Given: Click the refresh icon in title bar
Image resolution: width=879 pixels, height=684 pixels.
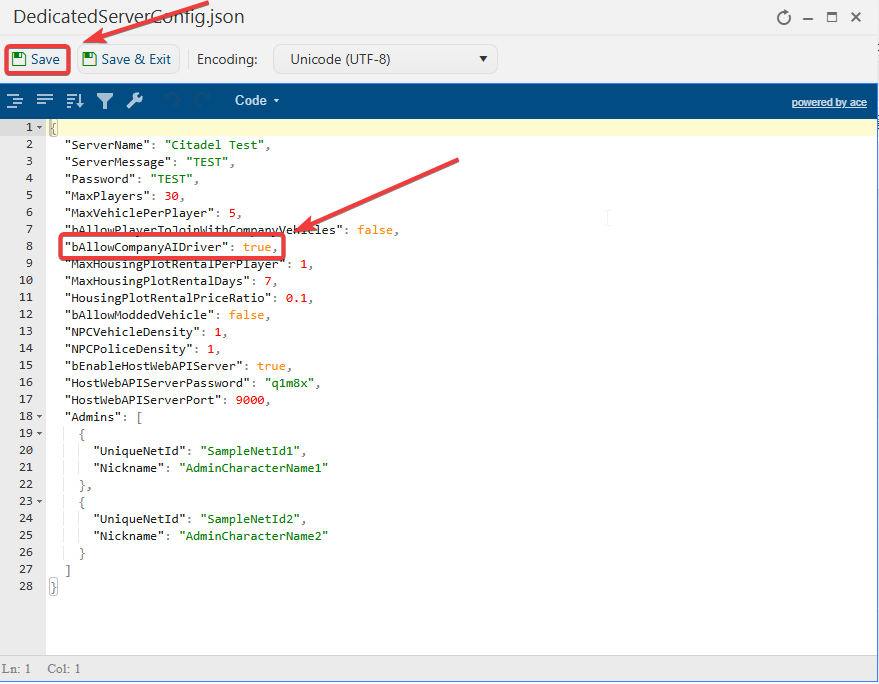Looking at the screenshot, I should [x=784, y=18].
